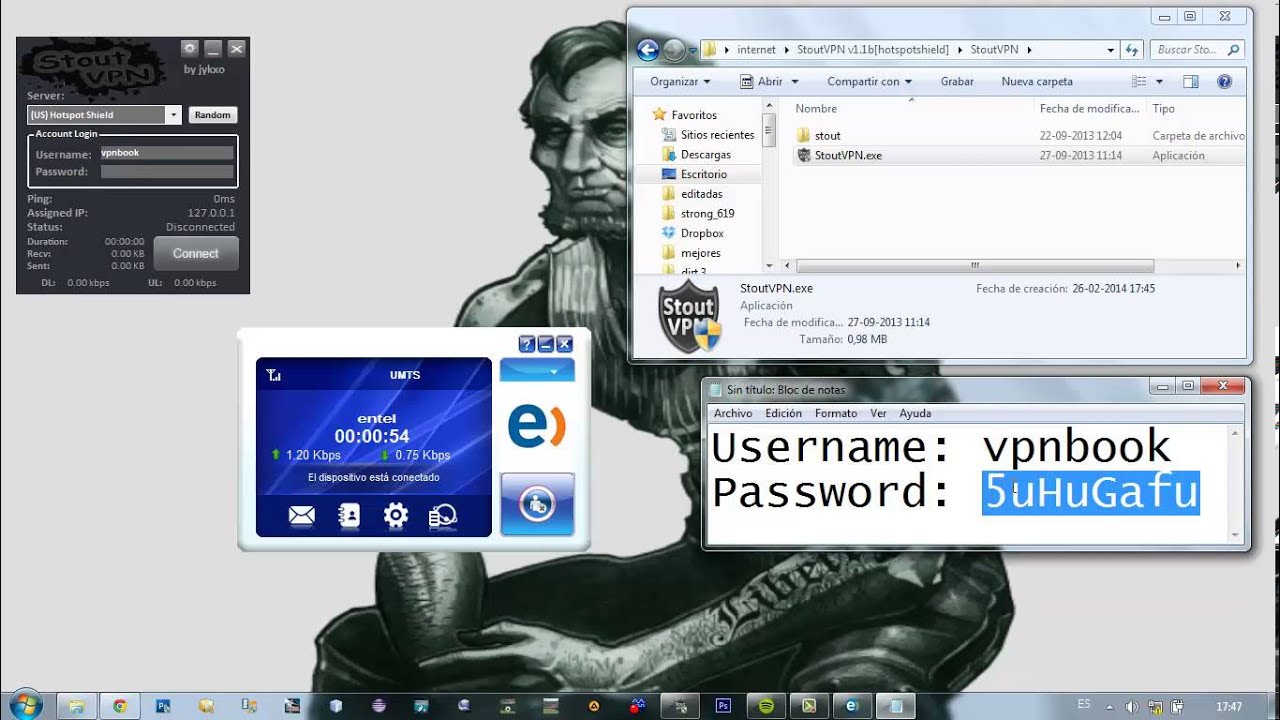The height and width of the screenshot is (720, 1280).
Task: Click the entel 'e' logo
Action: click(x=537, y=427)
